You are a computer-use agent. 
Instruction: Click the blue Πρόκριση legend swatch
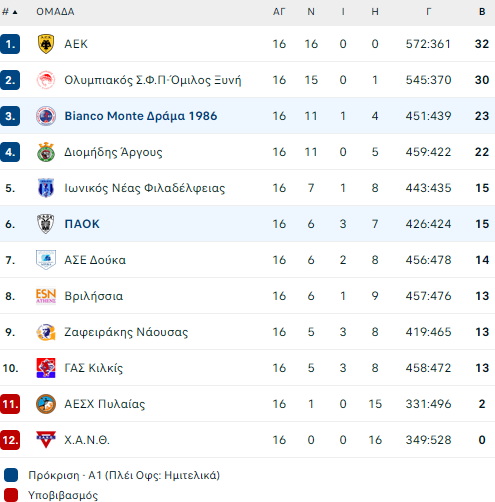tap(11, 475)
